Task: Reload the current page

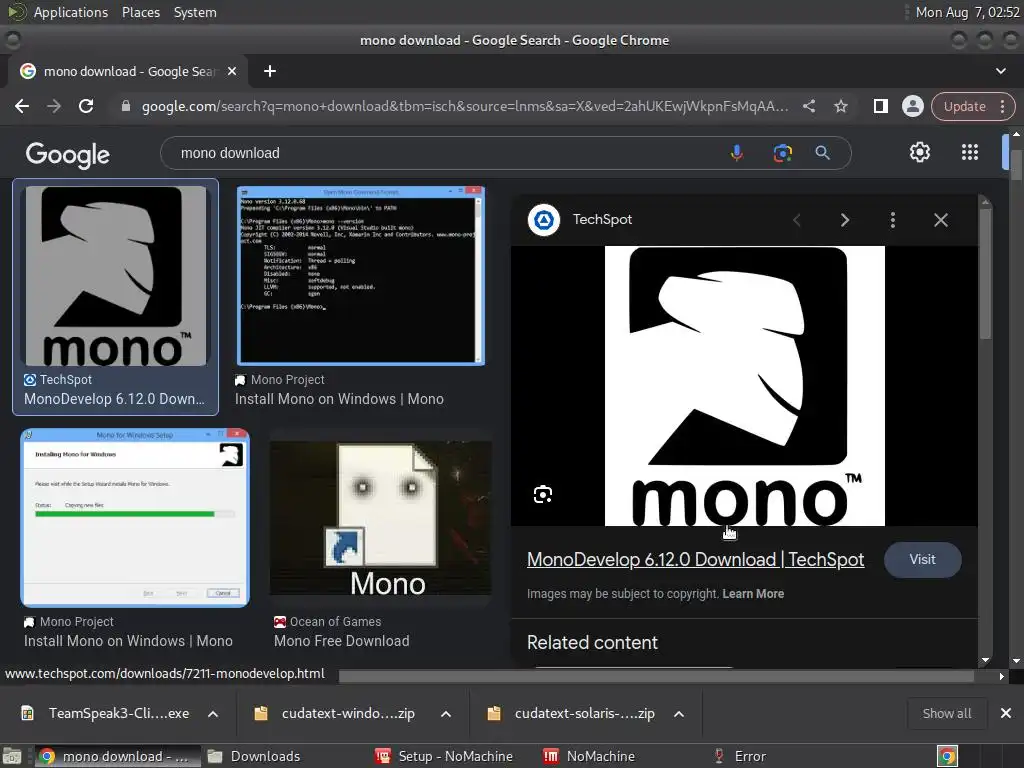Action: click(86, 106)
